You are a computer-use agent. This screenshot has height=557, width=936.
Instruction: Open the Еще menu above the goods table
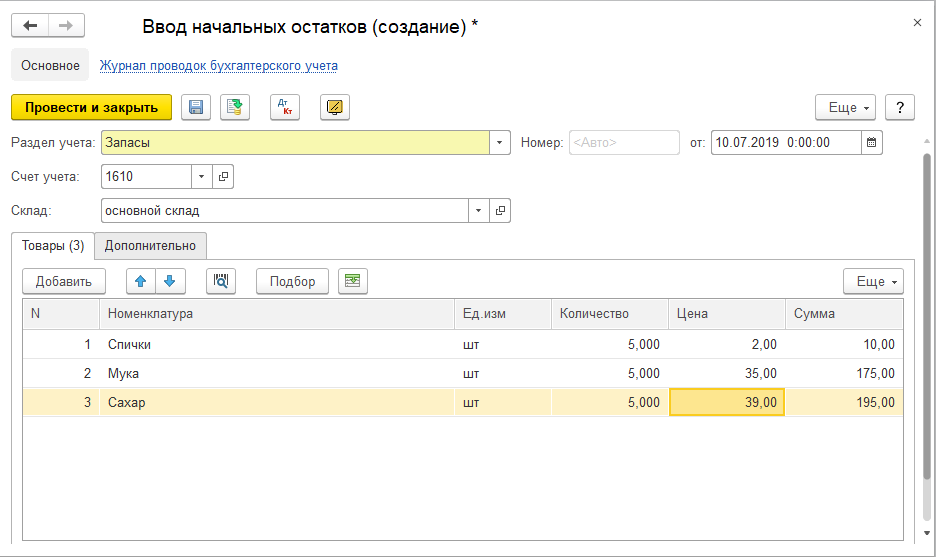coord(873,282)
